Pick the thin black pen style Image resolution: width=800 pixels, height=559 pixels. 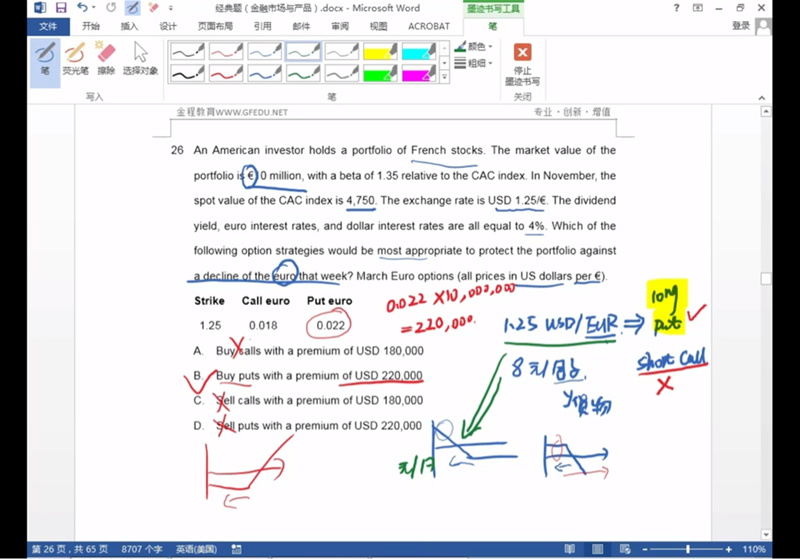pos(187,51)
